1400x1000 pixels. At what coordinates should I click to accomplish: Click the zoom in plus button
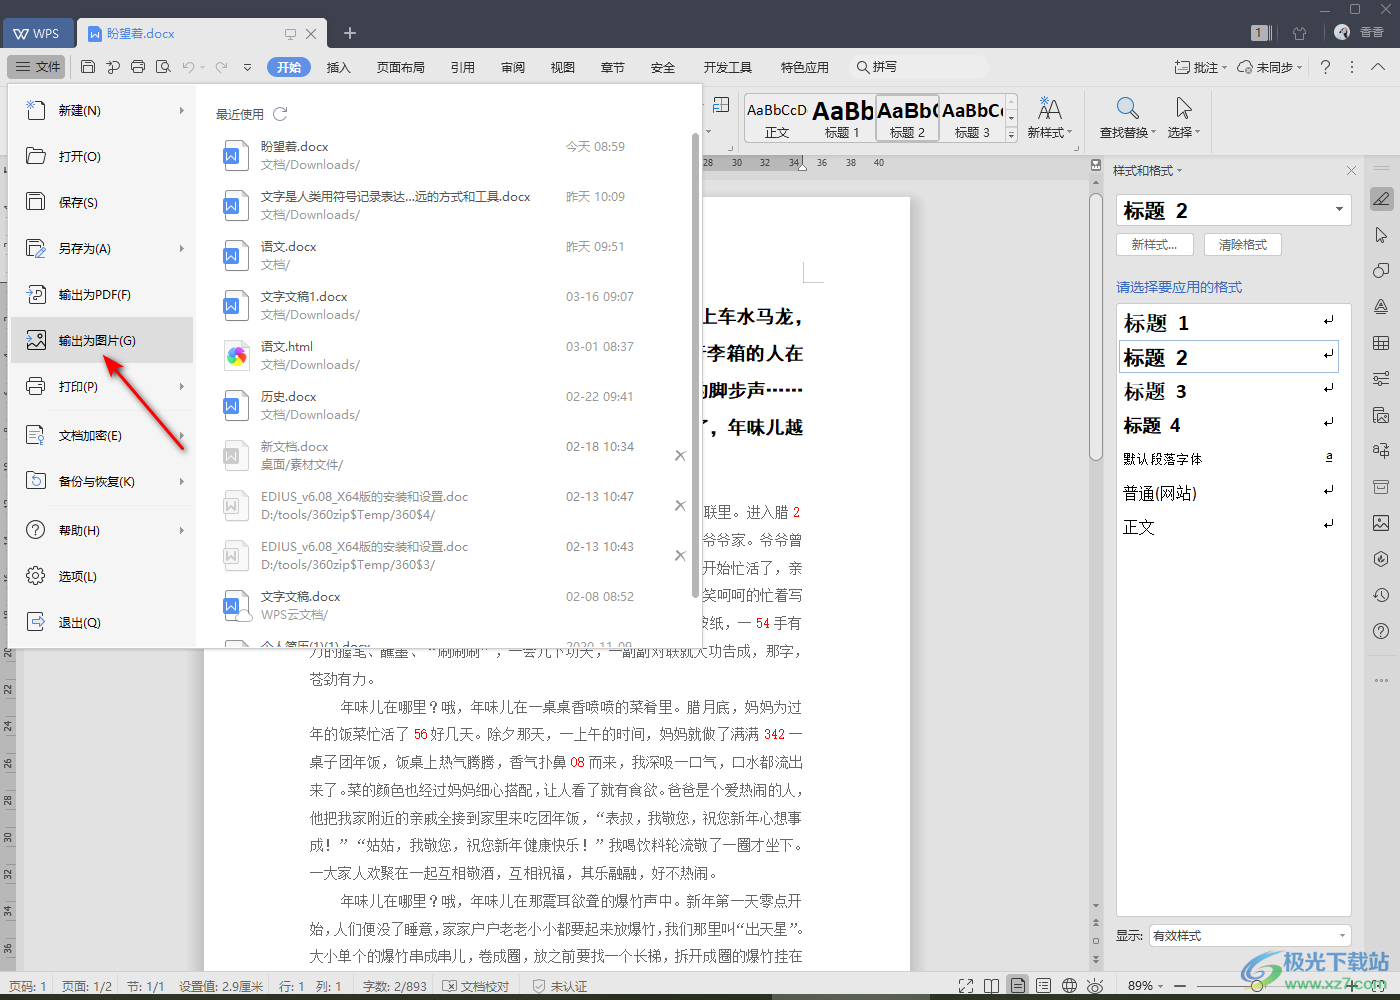coord(1352,986)
